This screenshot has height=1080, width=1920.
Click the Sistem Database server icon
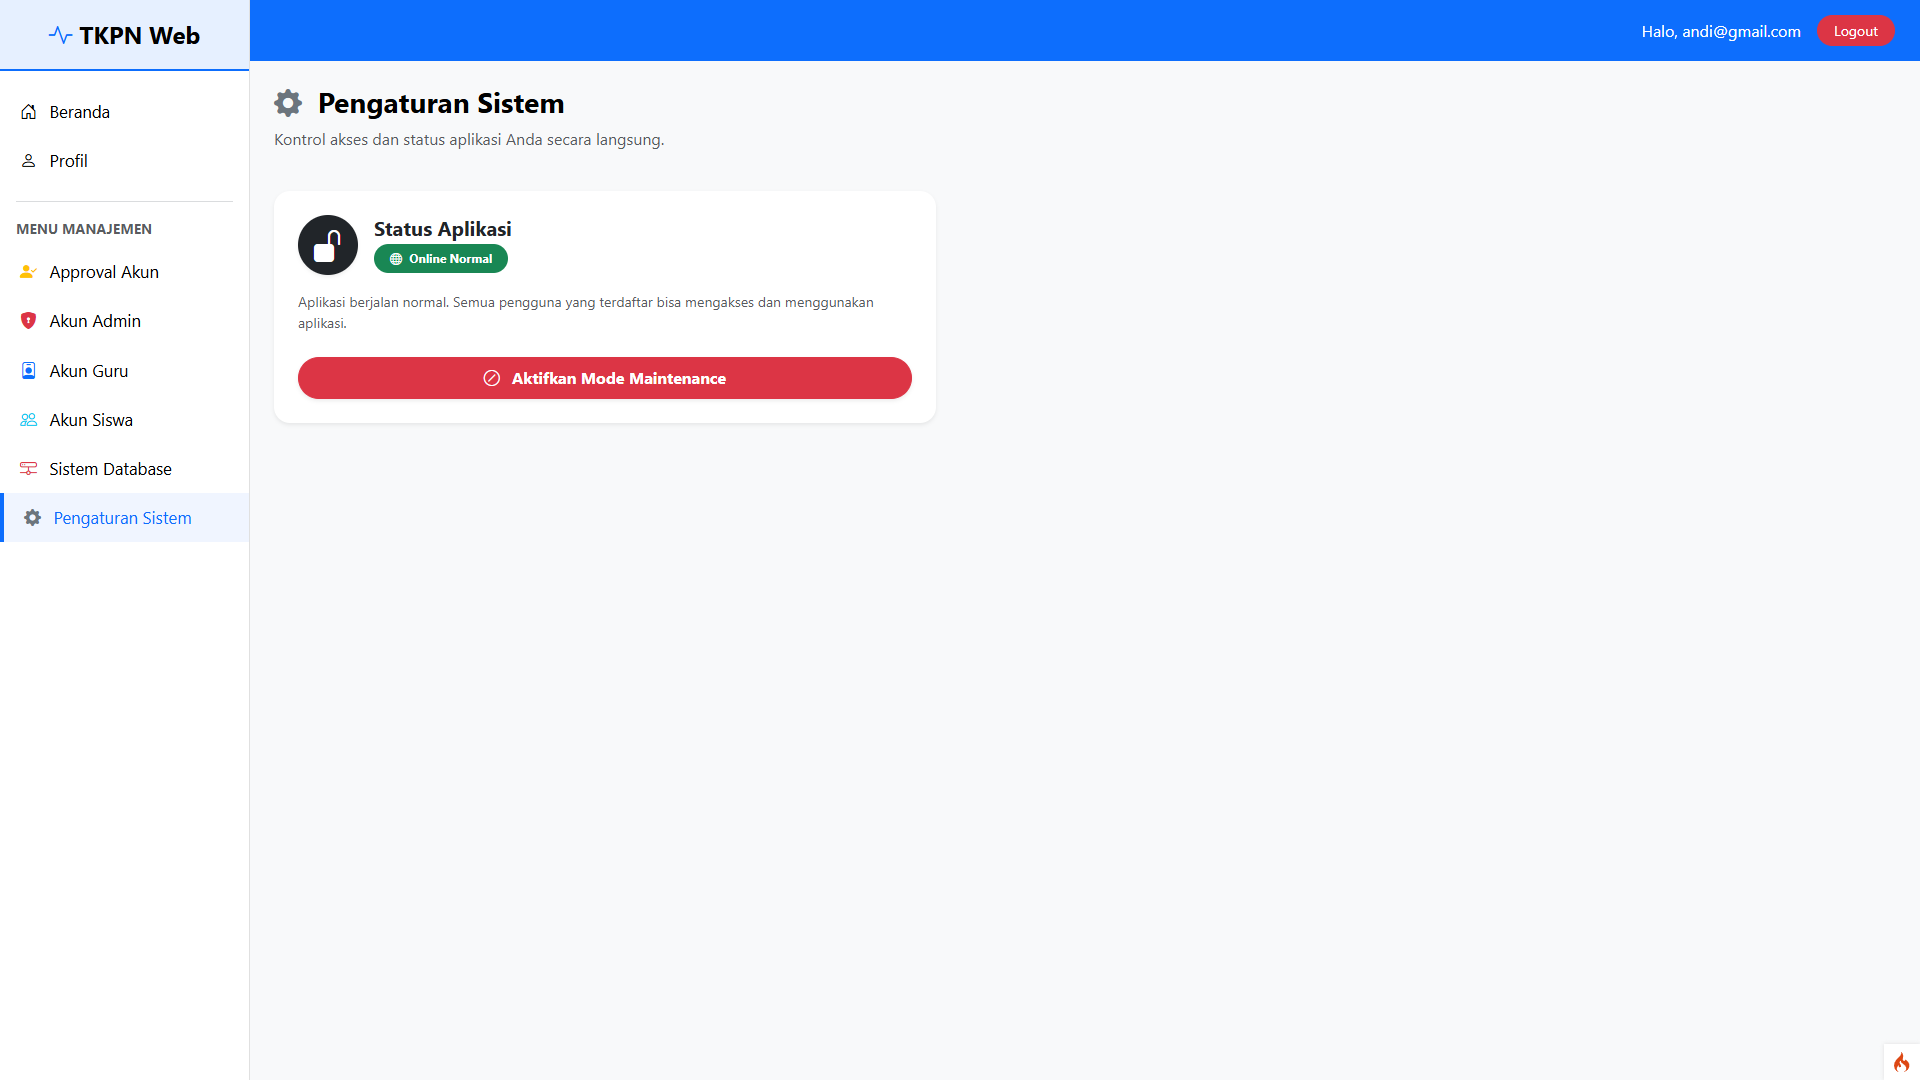tap(29, 469)
